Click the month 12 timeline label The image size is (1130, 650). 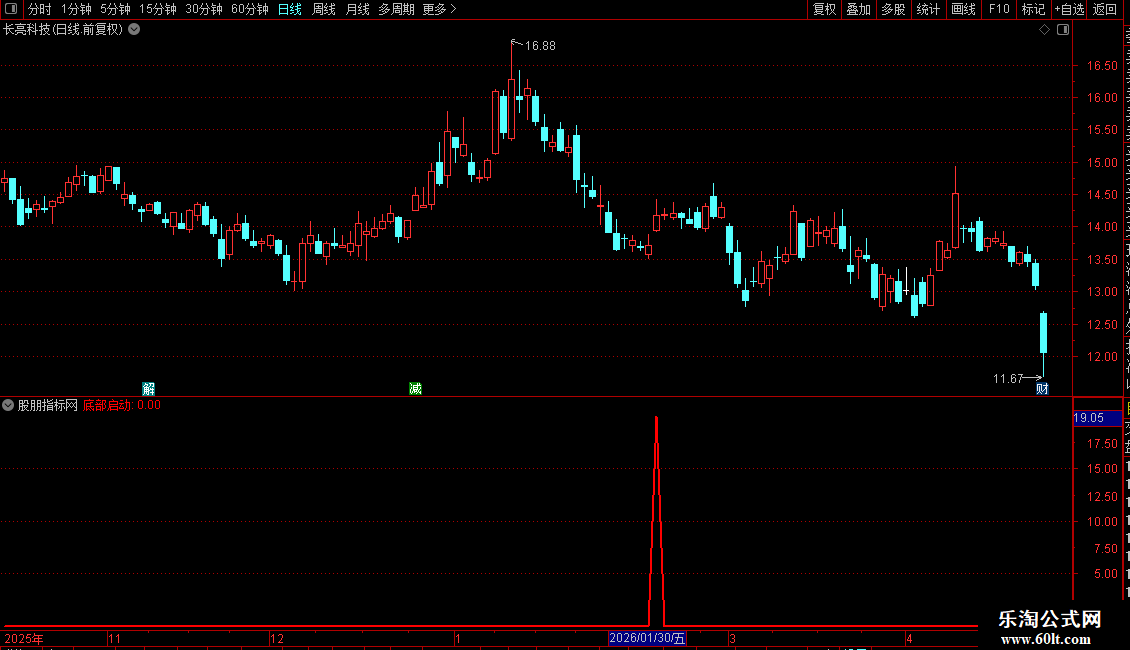(x=277, y=638)
